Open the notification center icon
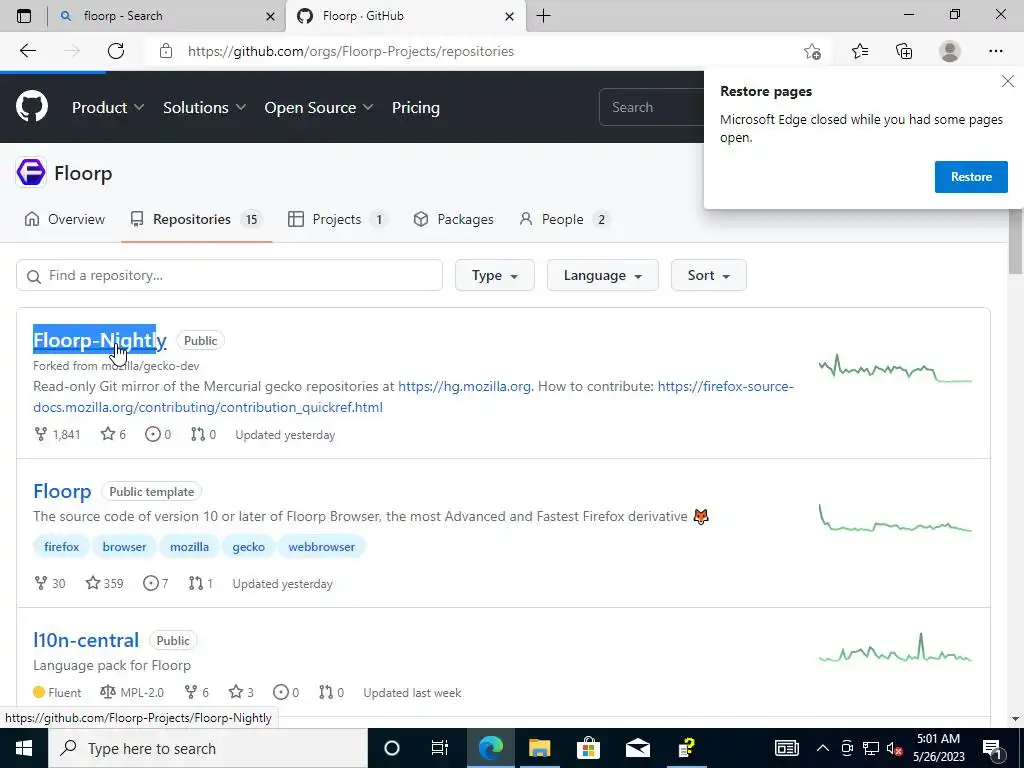This screenshot has height=768, width=1024. pos(992,748)
